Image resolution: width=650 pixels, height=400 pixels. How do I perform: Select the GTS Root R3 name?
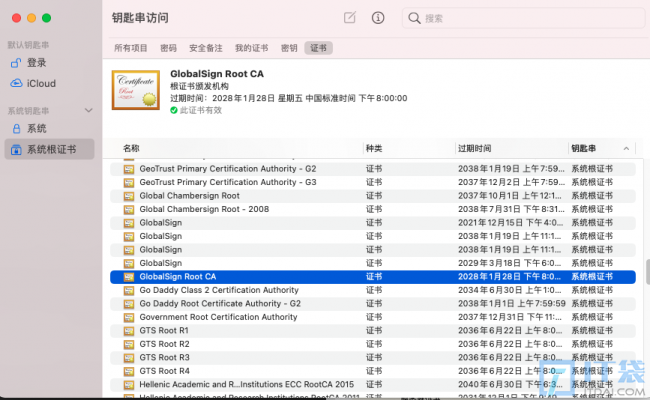164,357
